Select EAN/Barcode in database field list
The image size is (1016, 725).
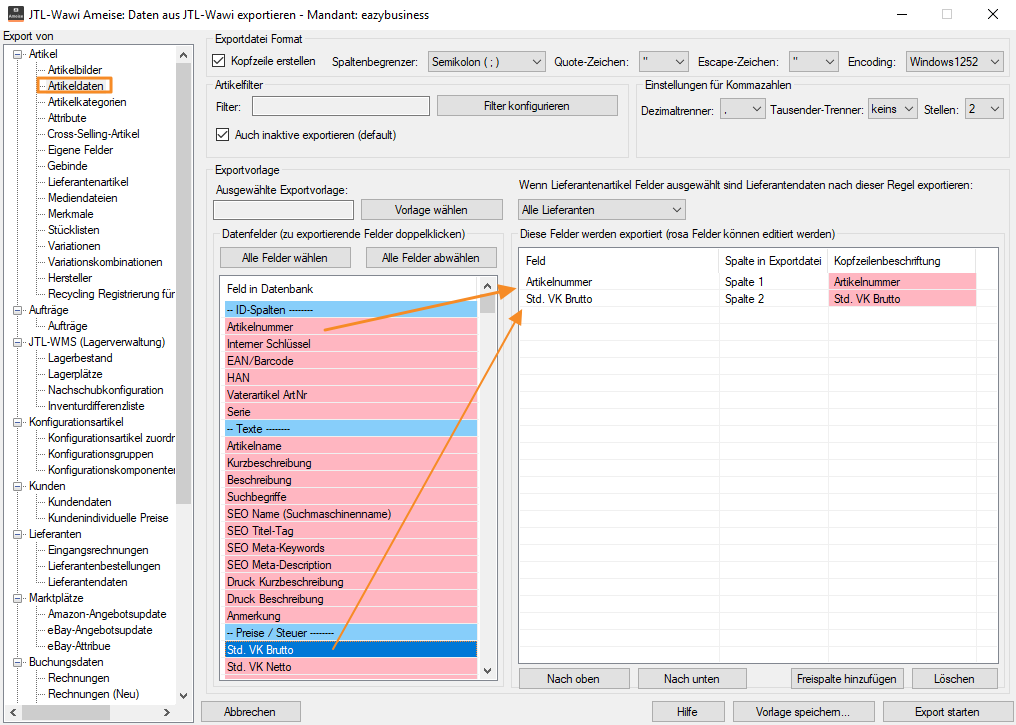pyautogui.click(x=351, y=361)
